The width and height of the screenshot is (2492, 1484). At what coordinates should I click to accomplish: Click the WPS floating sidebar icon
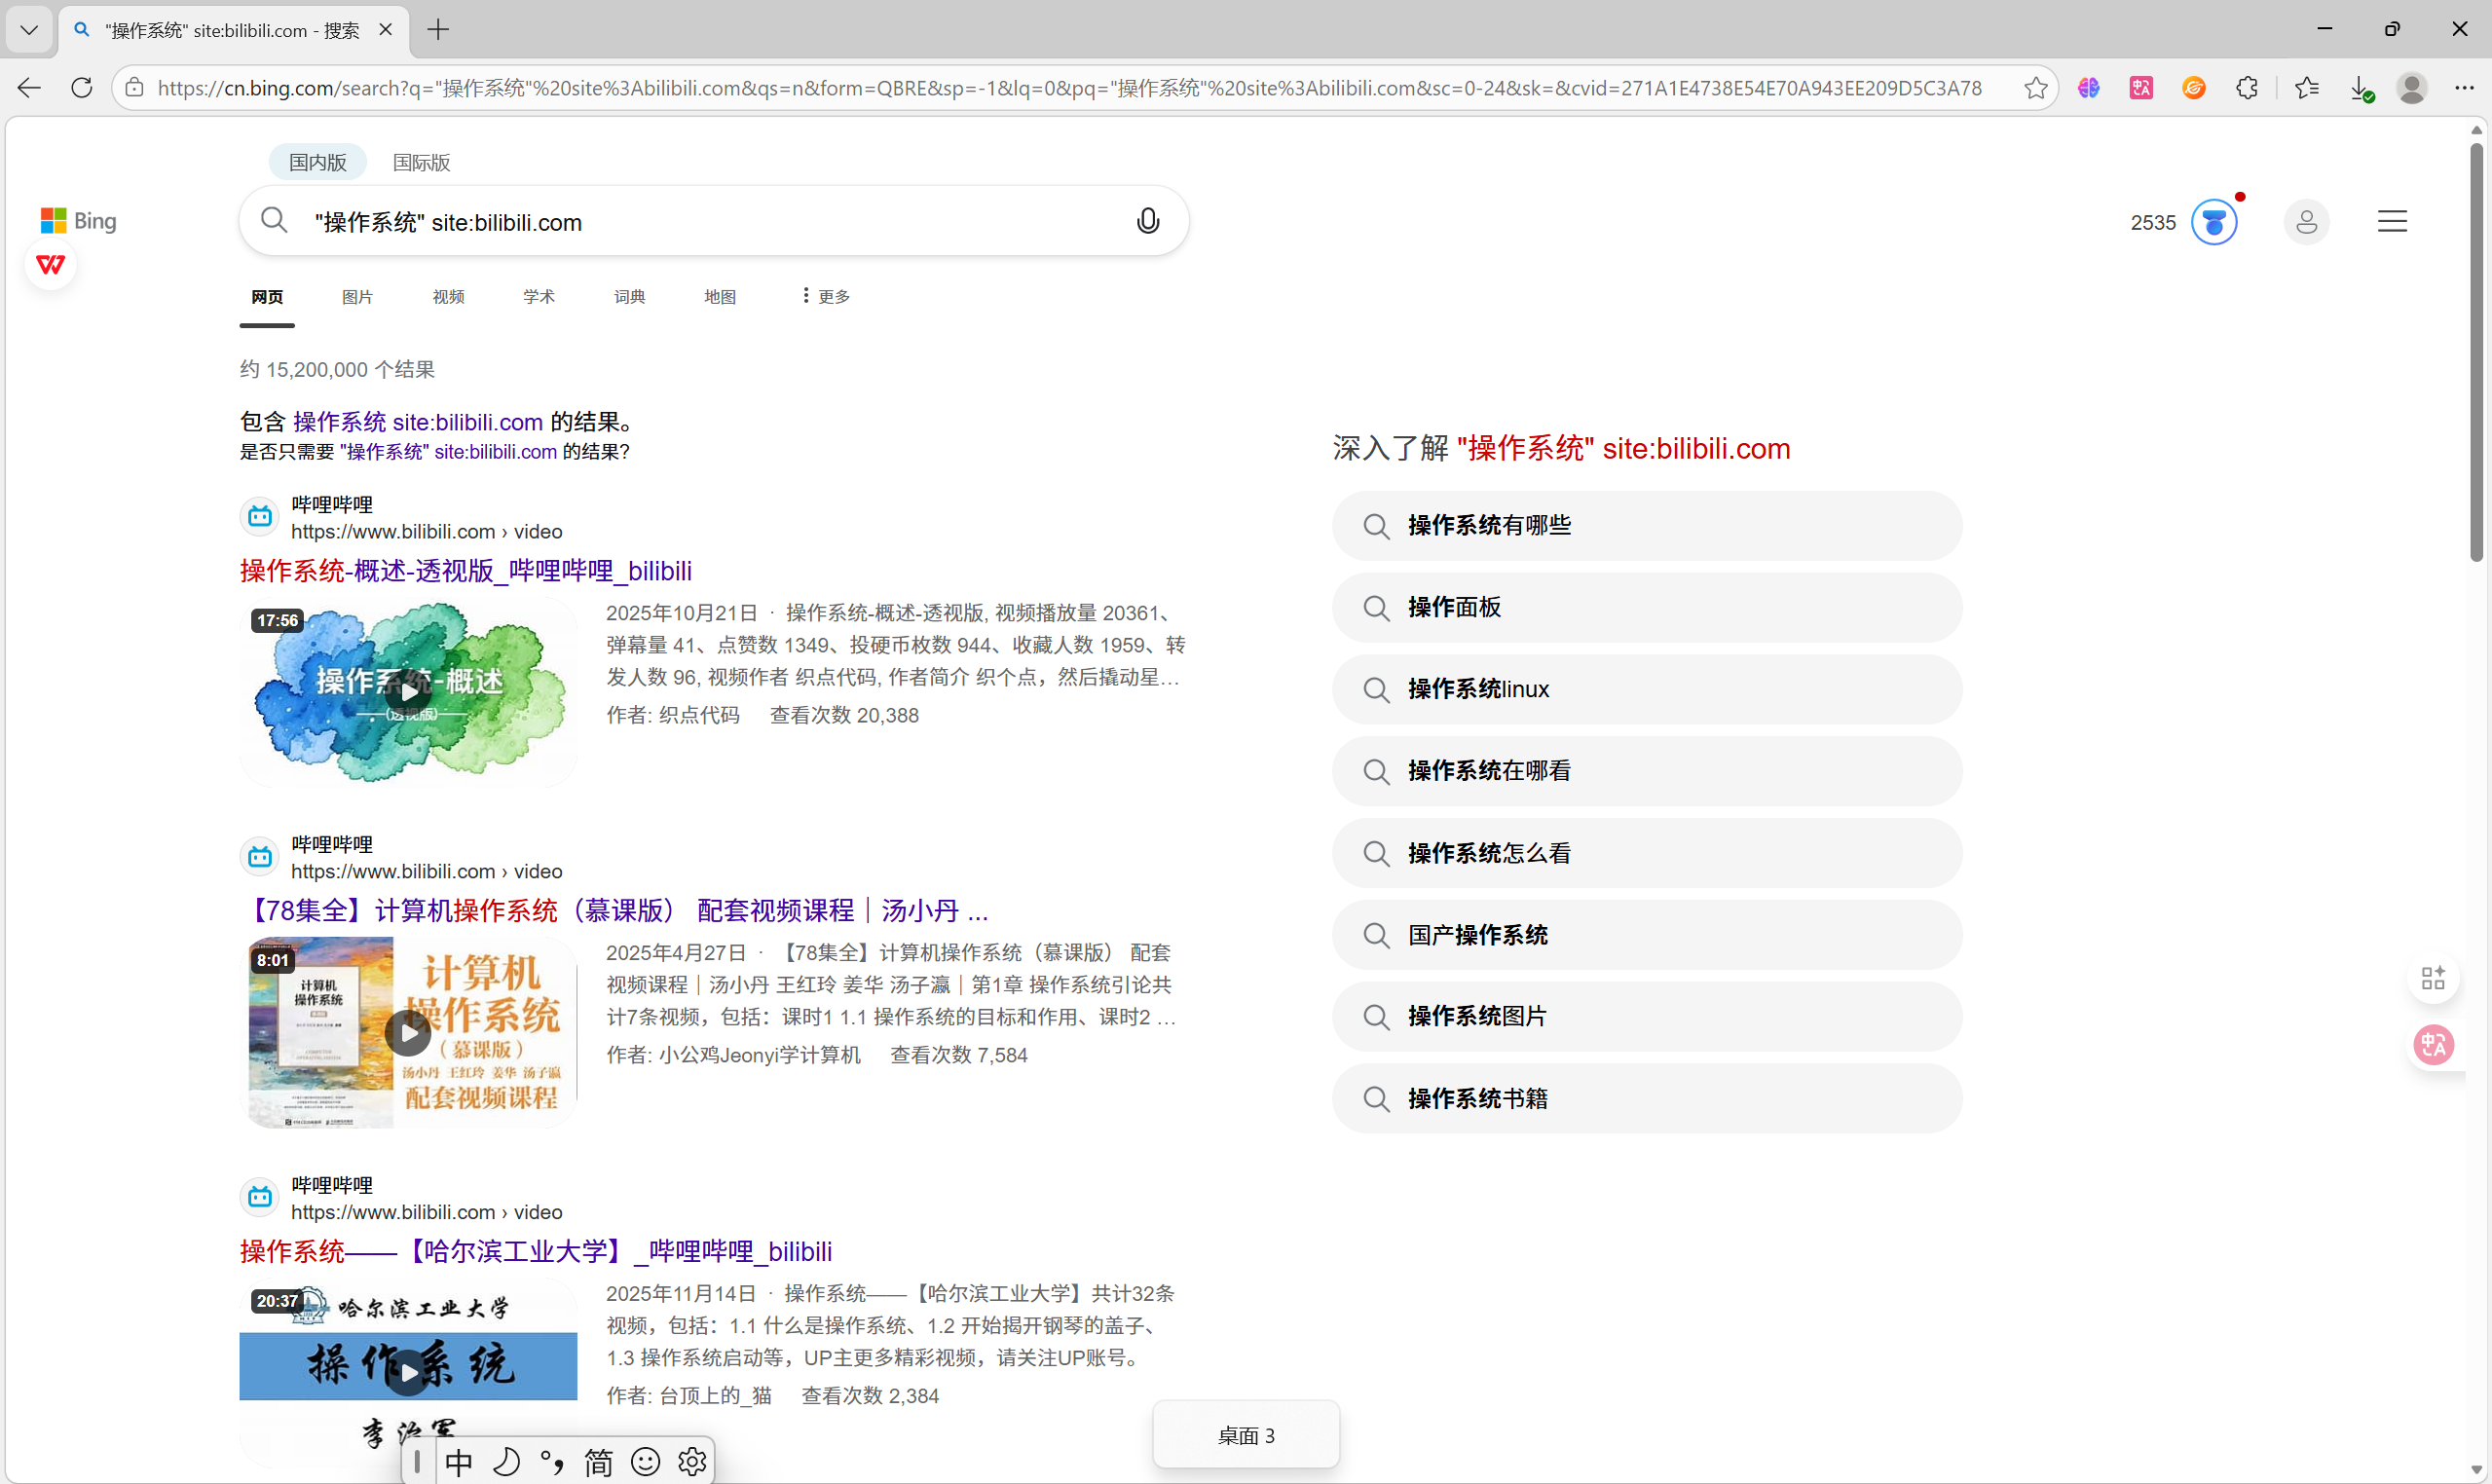tap(51, 265)
